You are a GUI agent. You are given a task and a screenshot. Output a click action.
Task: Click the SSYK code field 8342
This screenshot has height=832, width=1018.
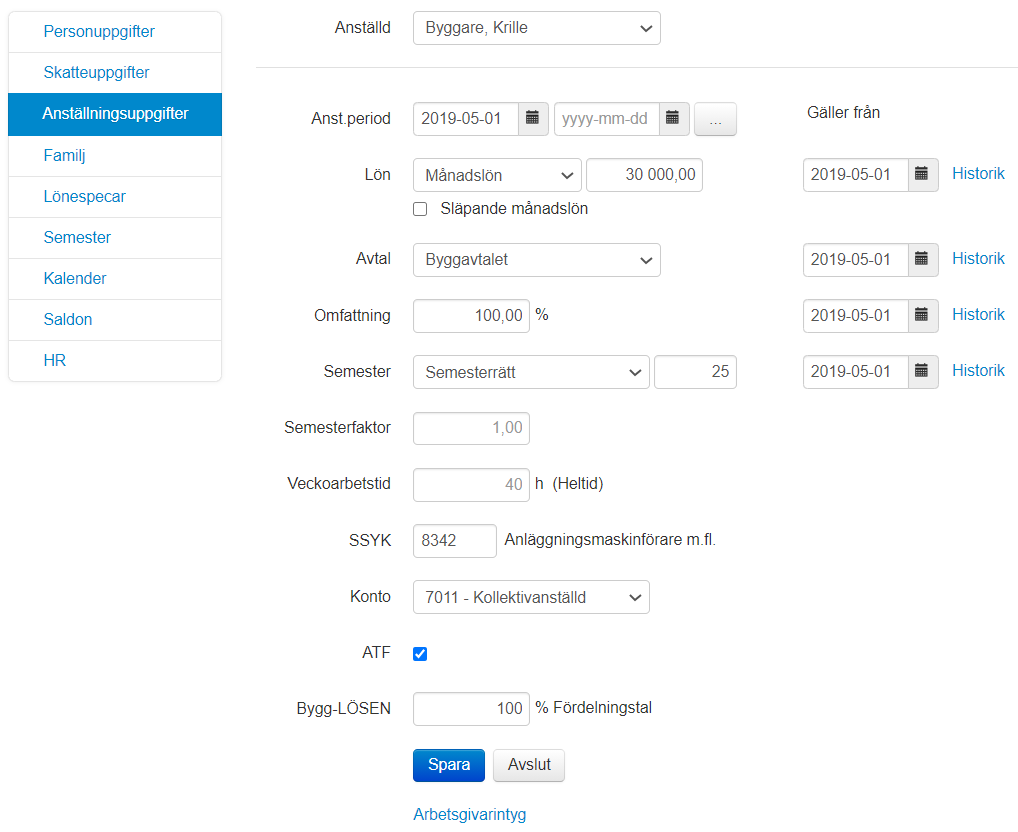pyautogui.click(x=454, y=541)
